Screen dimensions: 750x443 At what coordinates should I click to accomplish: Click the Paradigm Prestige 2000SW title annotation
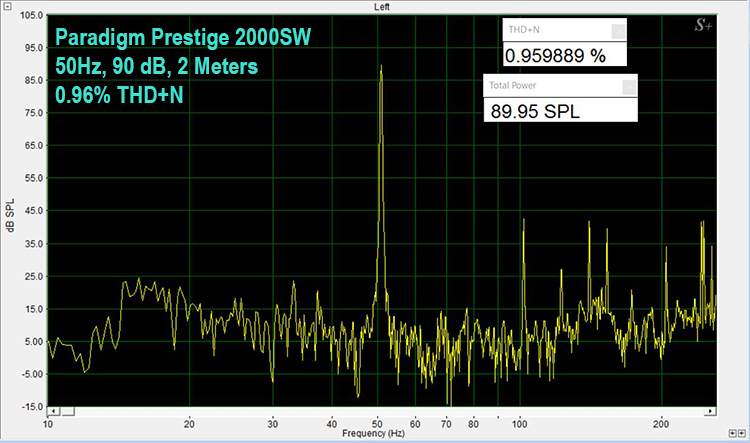point(183,40)
